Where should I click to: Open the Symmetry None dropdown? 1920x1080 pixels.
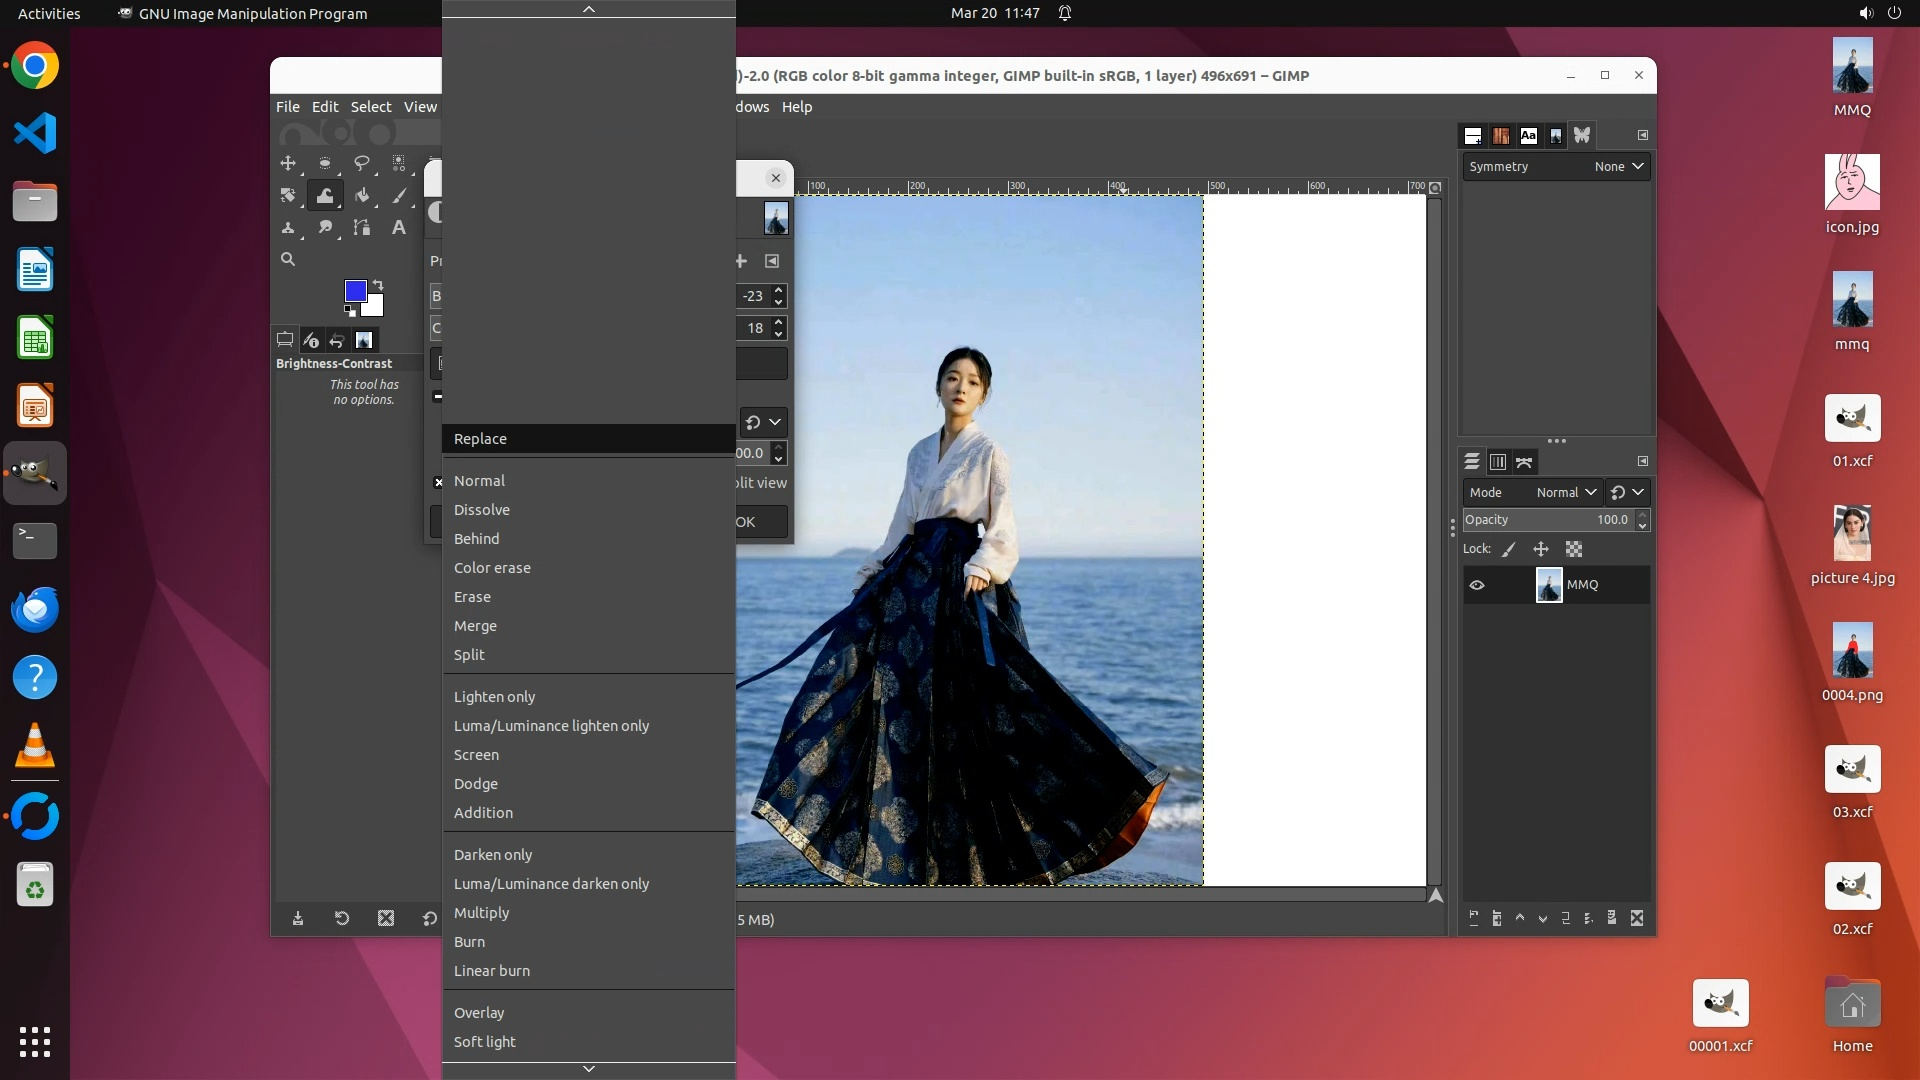[x=1619, y=167]
